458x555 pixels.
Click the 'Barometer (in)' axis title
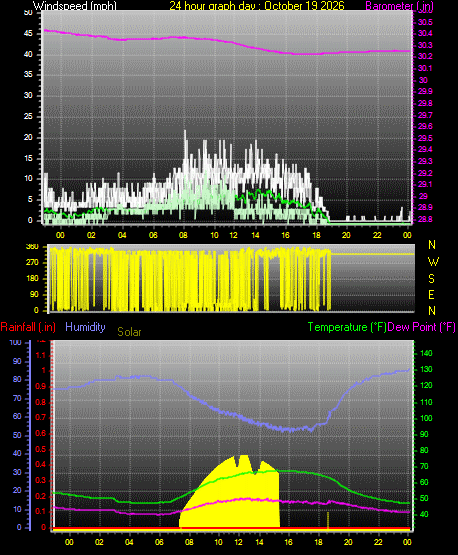(399, 6)
